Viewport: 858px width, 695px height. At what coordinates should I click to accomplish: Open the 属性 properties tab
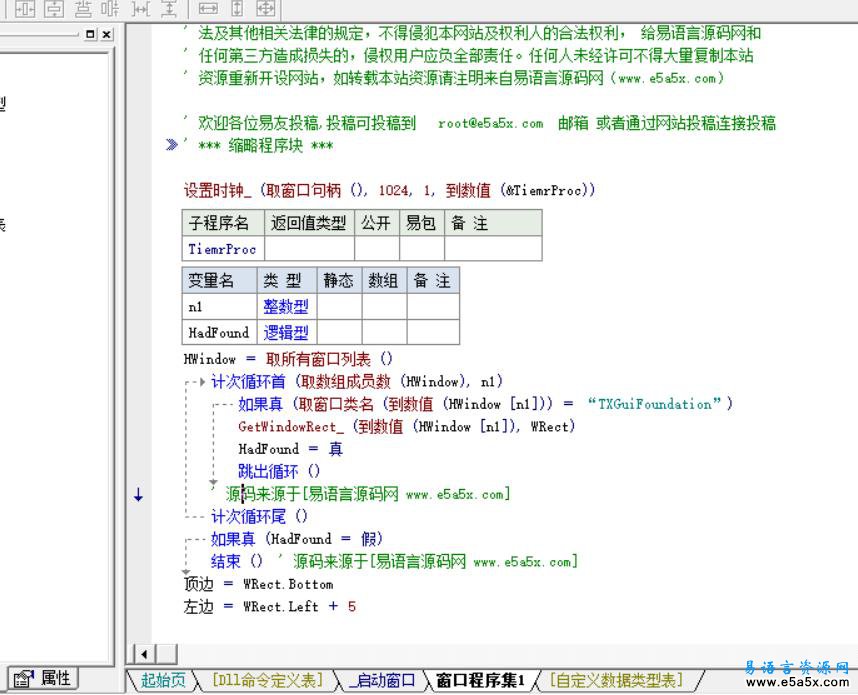tap(43, 679)
